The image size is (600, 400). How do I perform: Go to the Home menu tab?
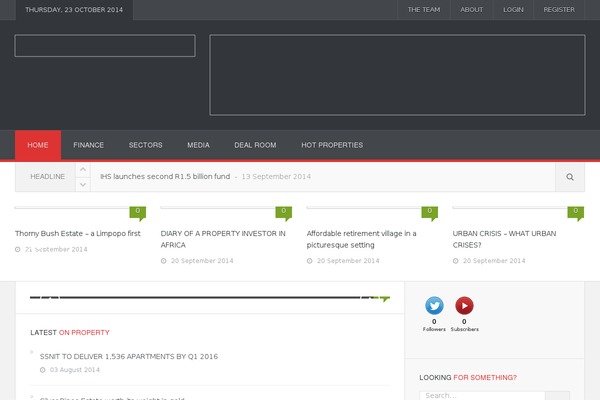pyautogui.click(x=38, y=145)
